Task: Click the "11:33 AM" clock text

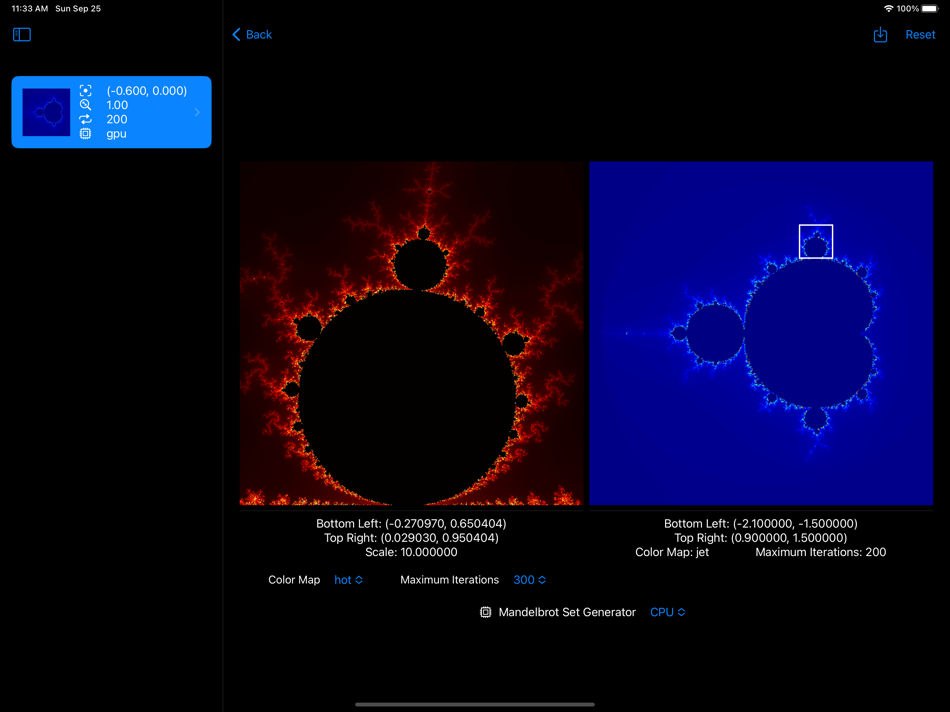Action: [30, 8]
